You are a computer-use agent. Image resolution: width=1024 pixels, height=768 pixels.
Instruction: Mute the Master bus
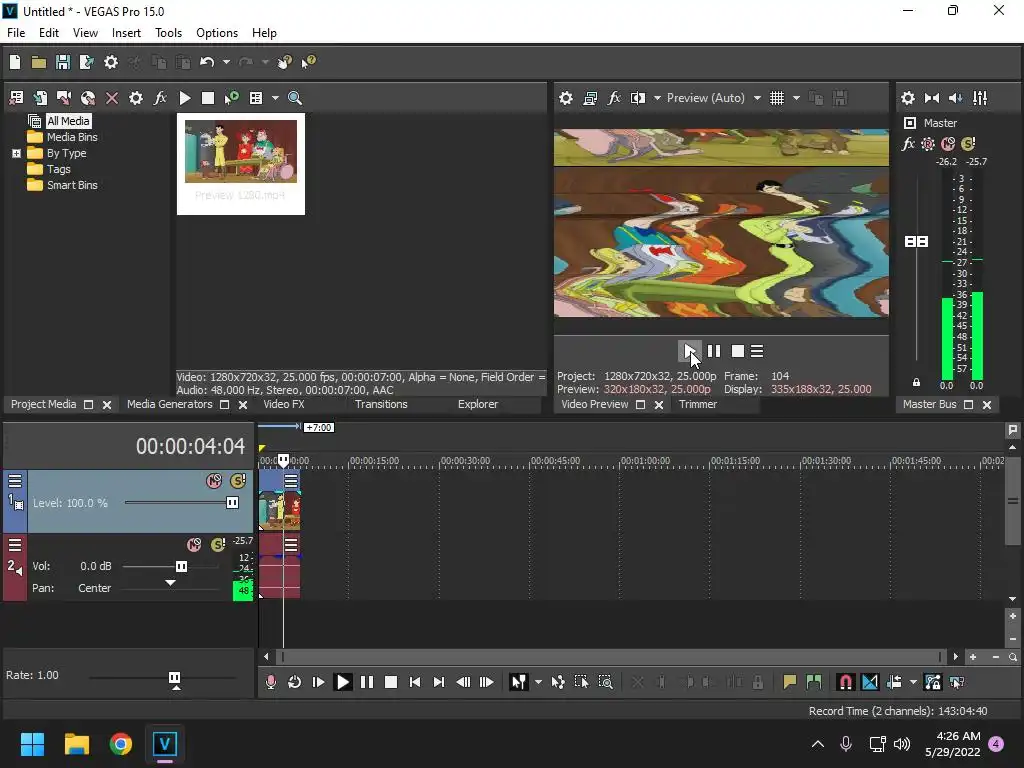[x=948, y=144]
